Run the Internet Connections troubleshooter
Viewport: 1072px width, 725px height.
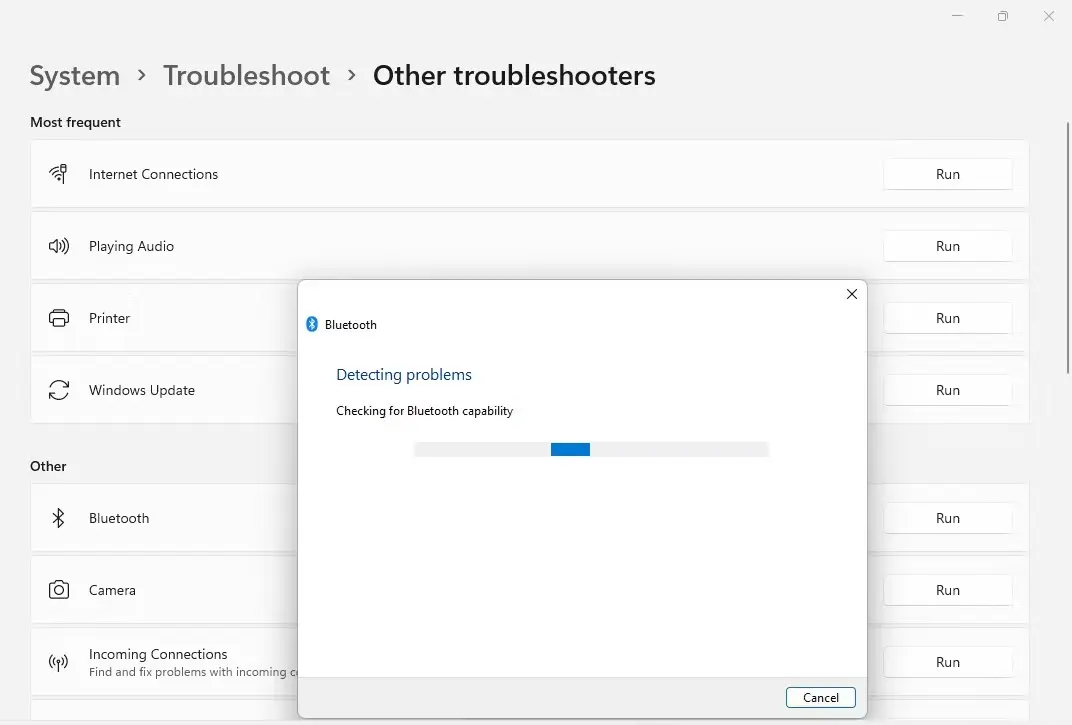pyautogui.click(x=948, y=174)
